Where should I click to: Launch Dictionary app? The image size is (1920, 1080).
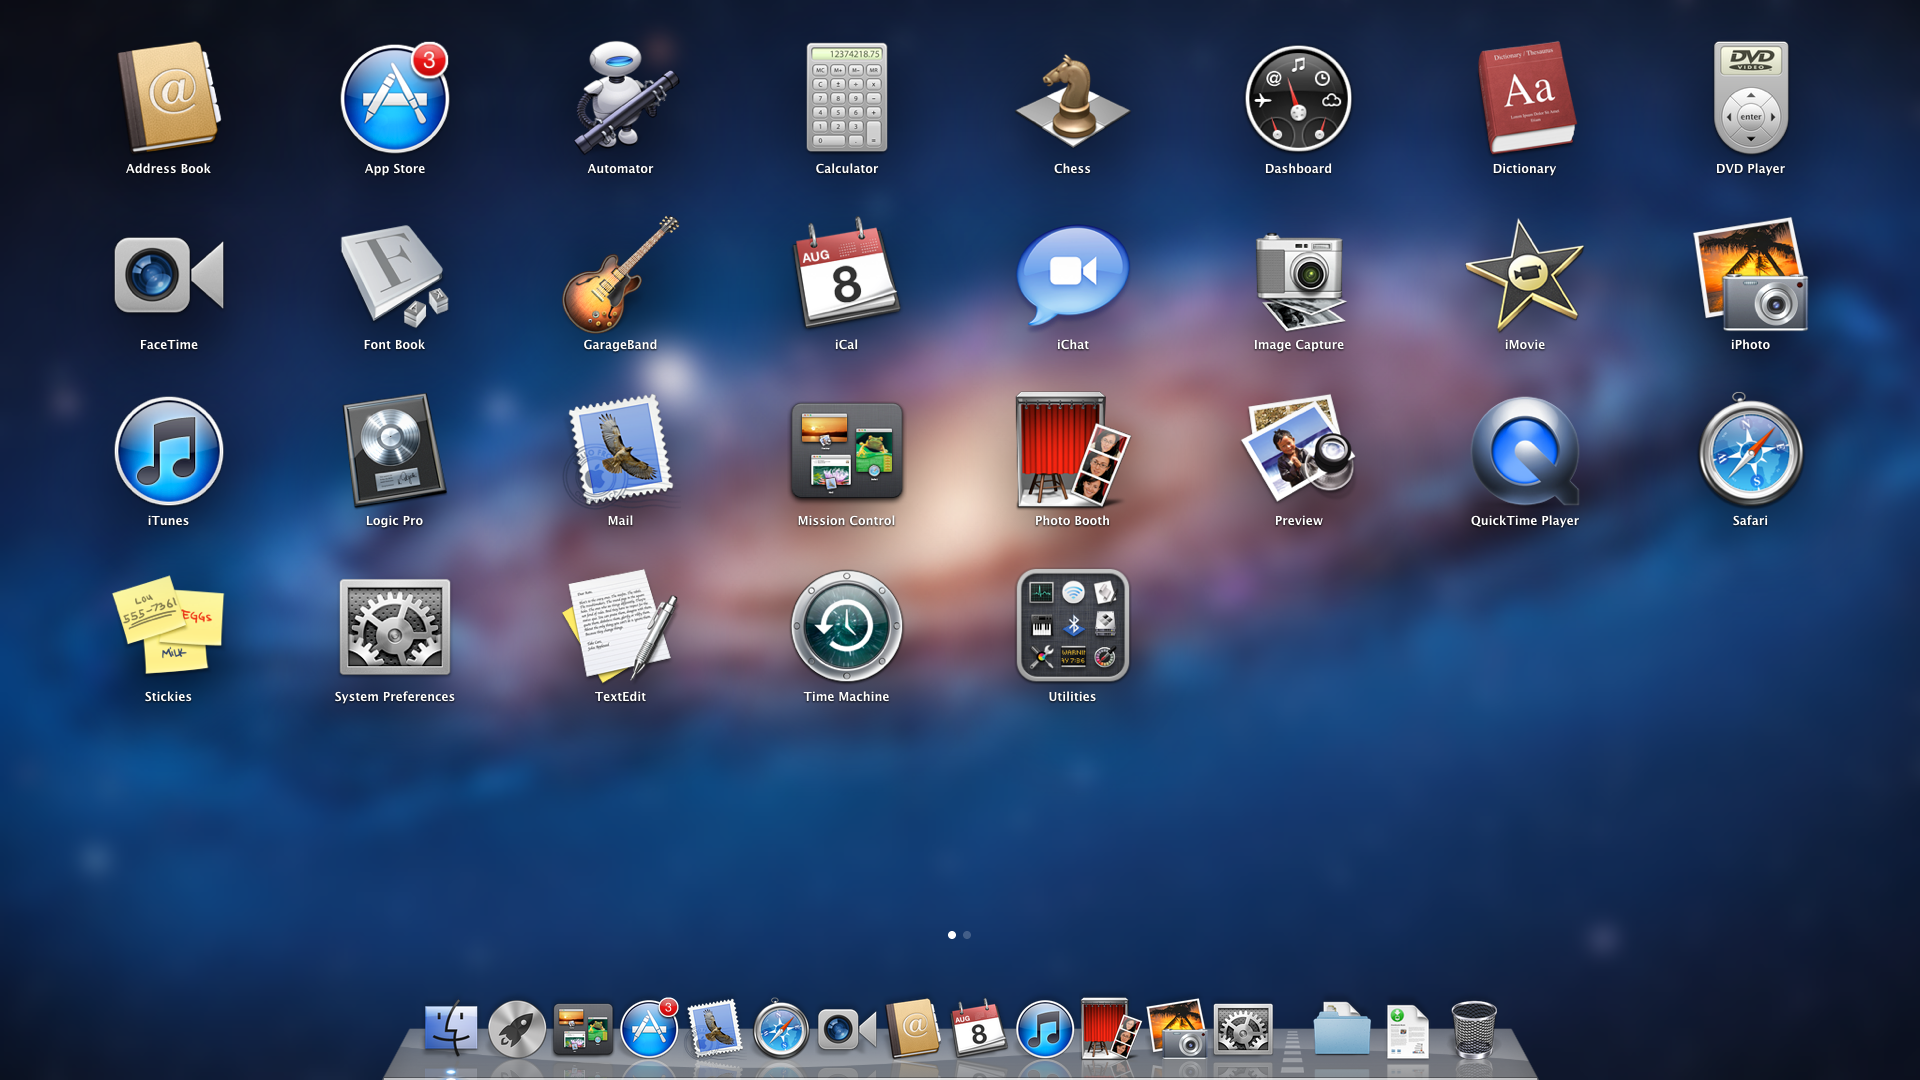[x=1526, y=98]
